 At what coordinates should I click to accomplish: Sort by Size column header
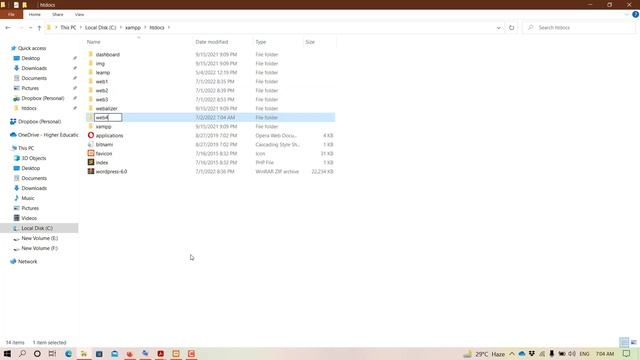point(310,42)
